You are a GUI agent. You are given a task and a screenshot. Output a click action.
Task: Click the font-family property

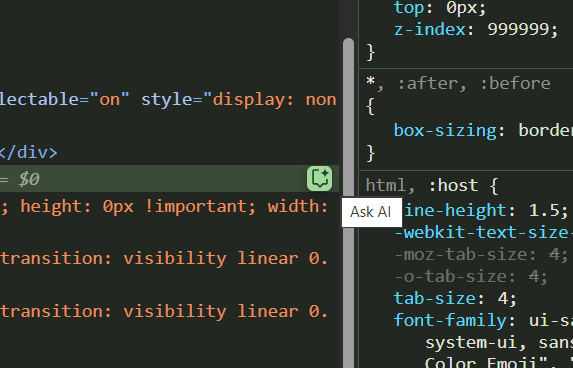pyautogui.click(x=450, y=320)
